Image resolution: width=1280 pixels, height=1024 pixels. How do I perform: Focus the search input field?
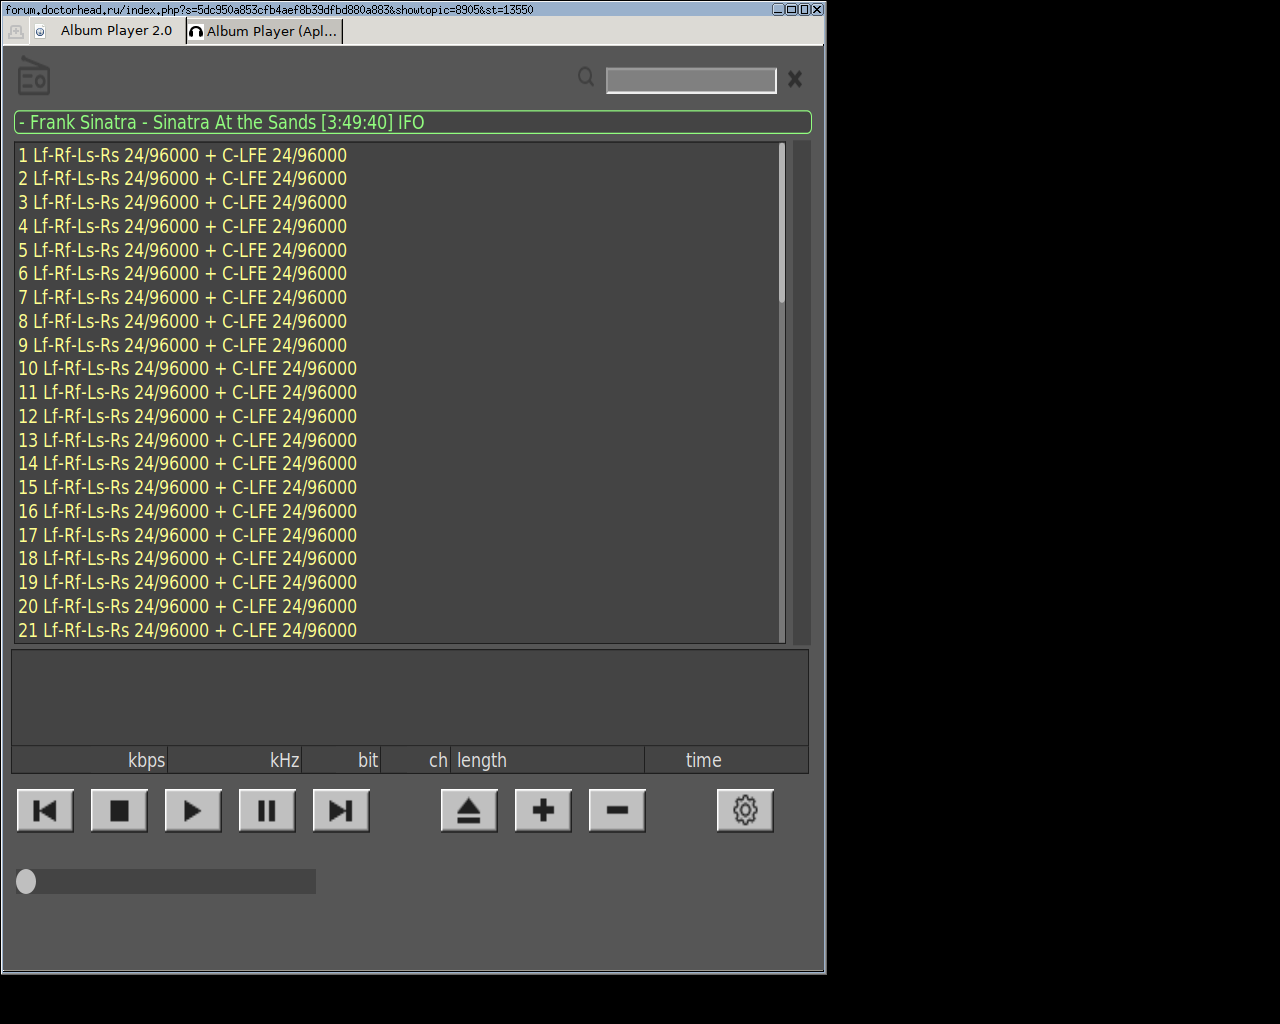coord(691,80)
